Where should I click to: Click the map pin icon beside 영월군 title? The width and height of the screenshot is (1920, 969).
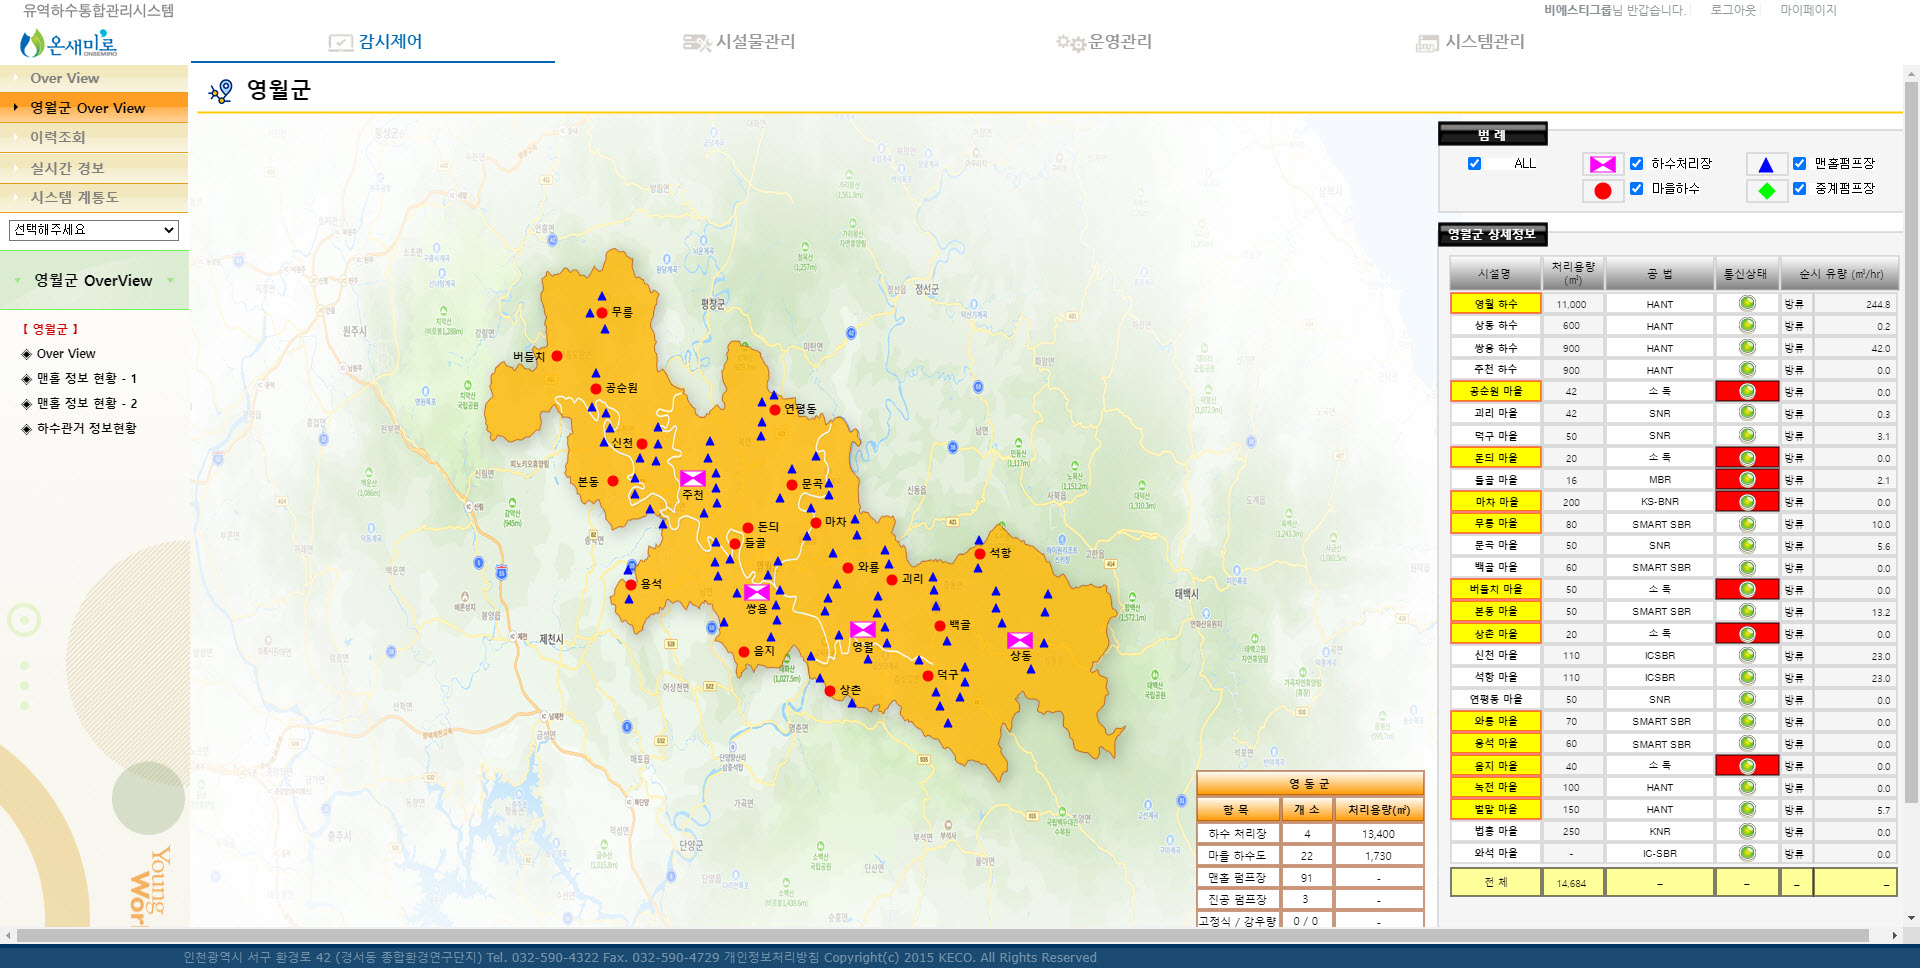220,91
